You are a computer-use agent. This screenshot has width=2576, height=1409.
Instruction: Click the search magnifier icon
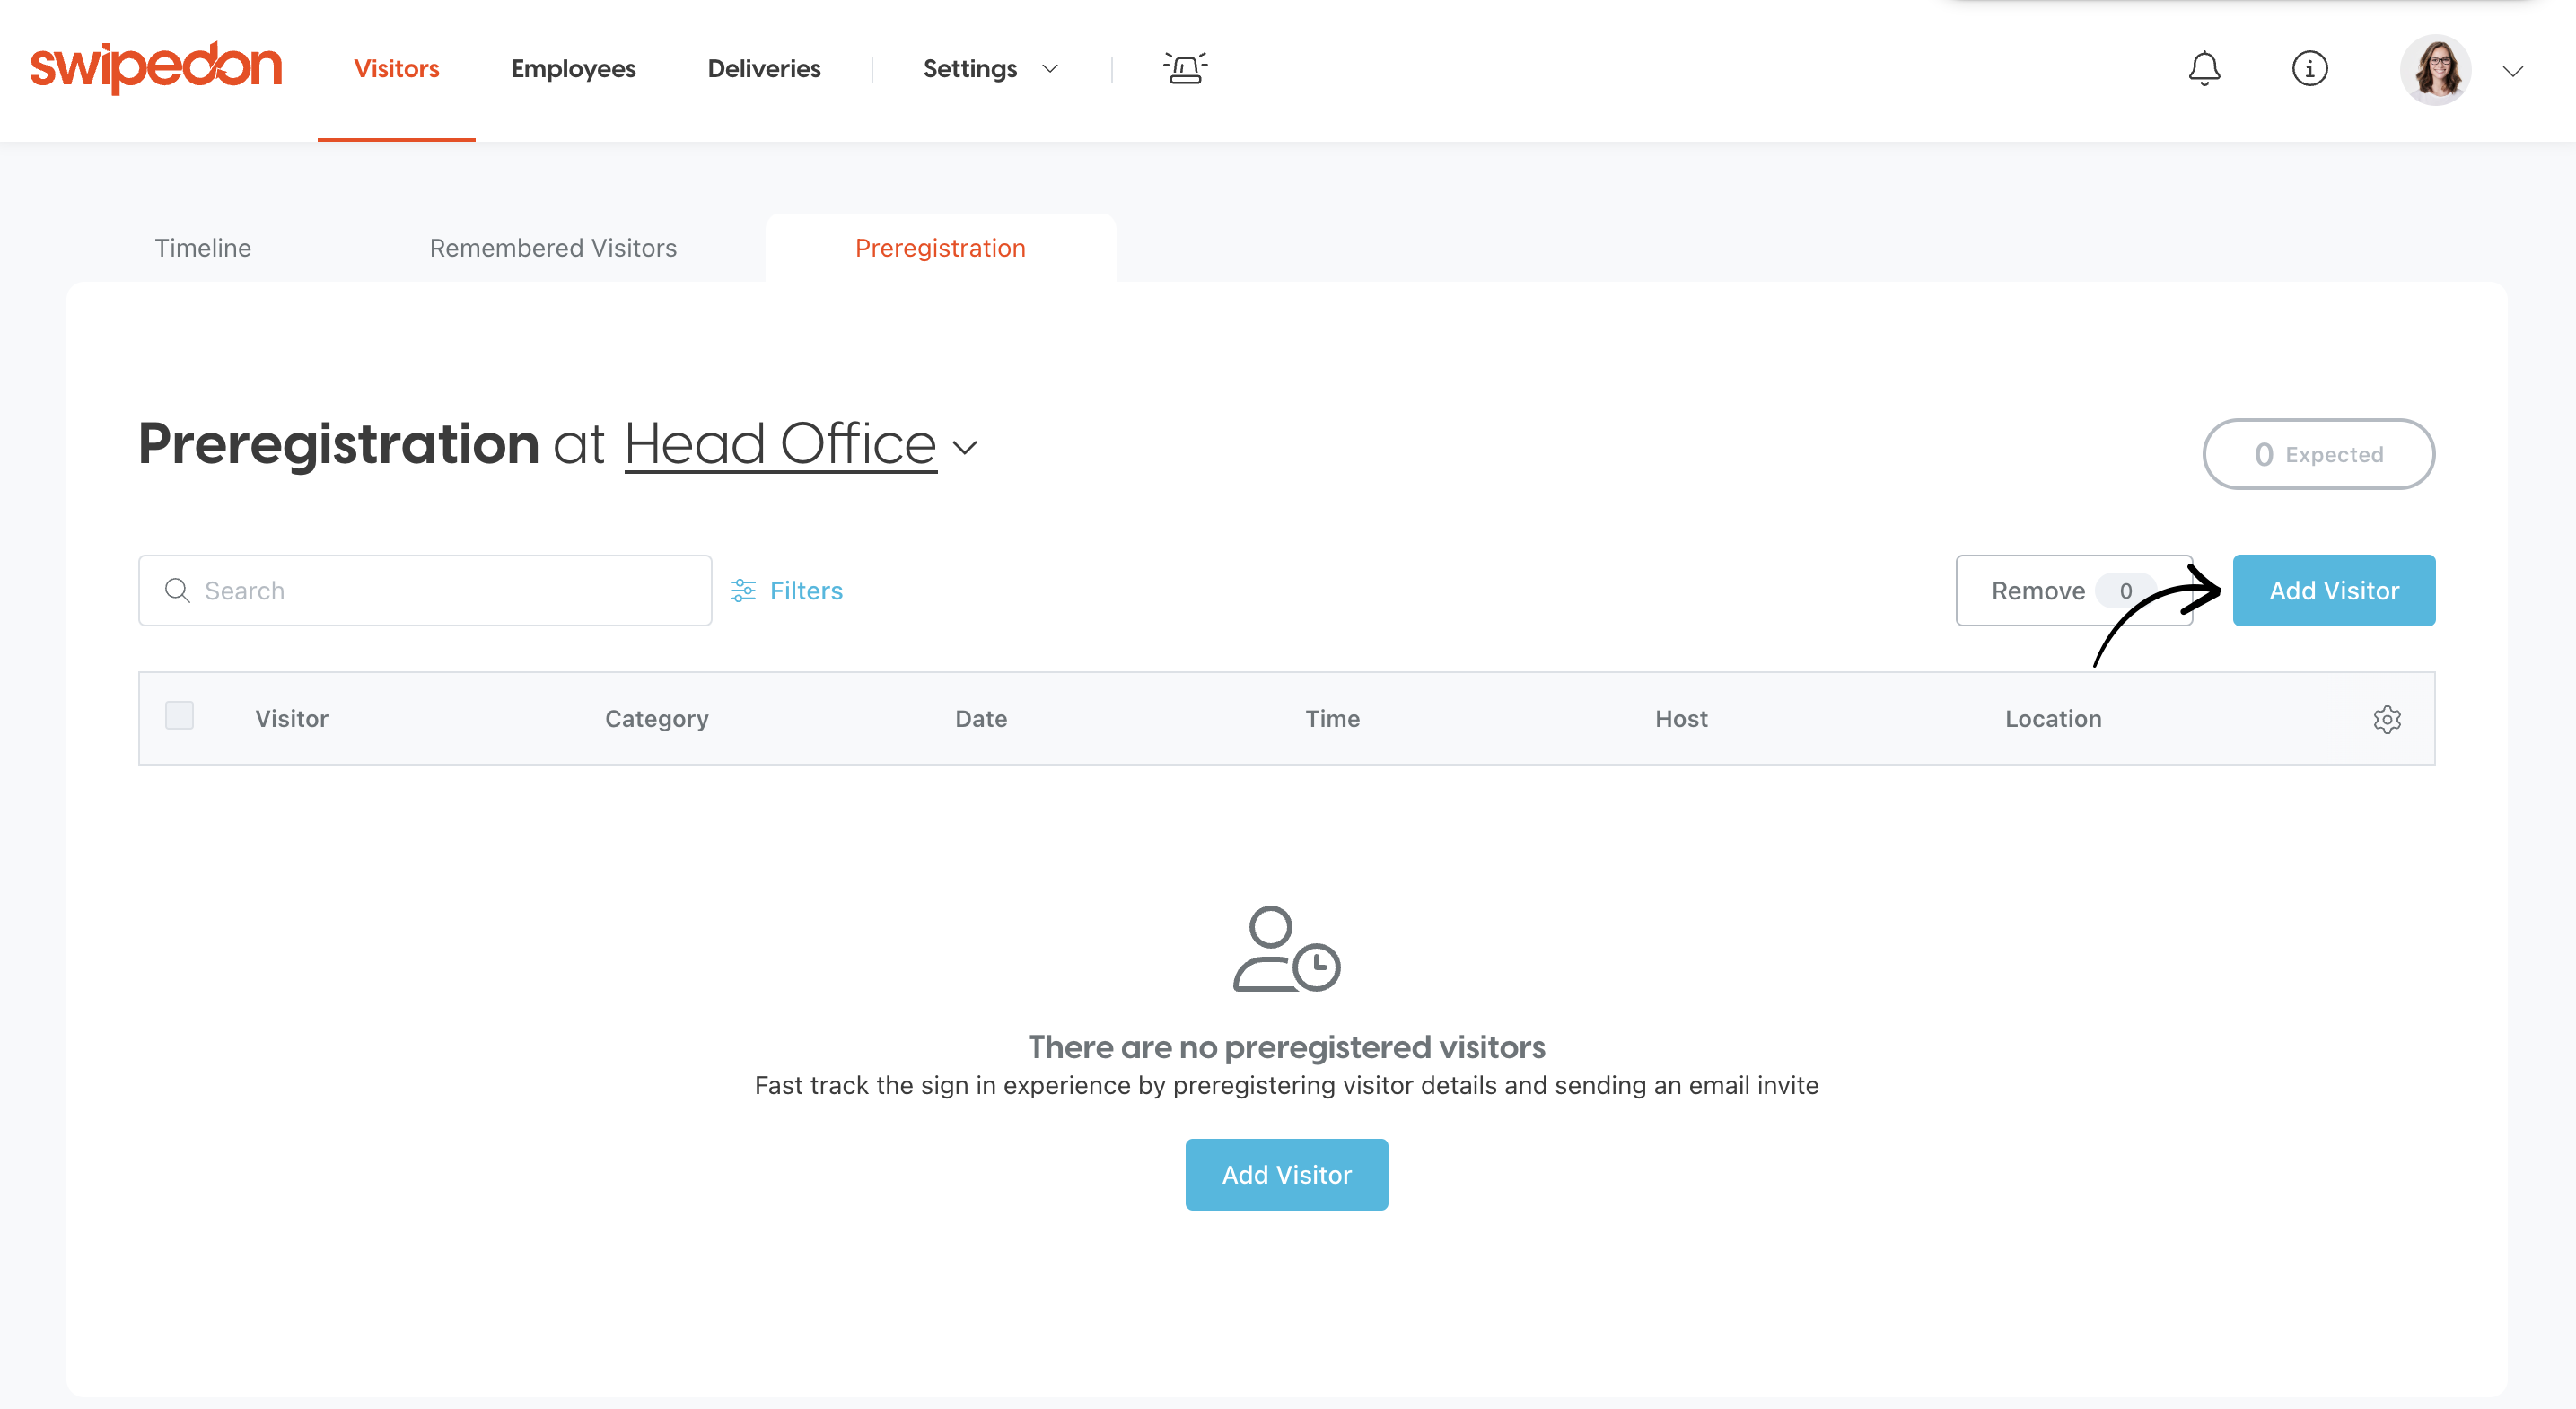pos(177,590)
